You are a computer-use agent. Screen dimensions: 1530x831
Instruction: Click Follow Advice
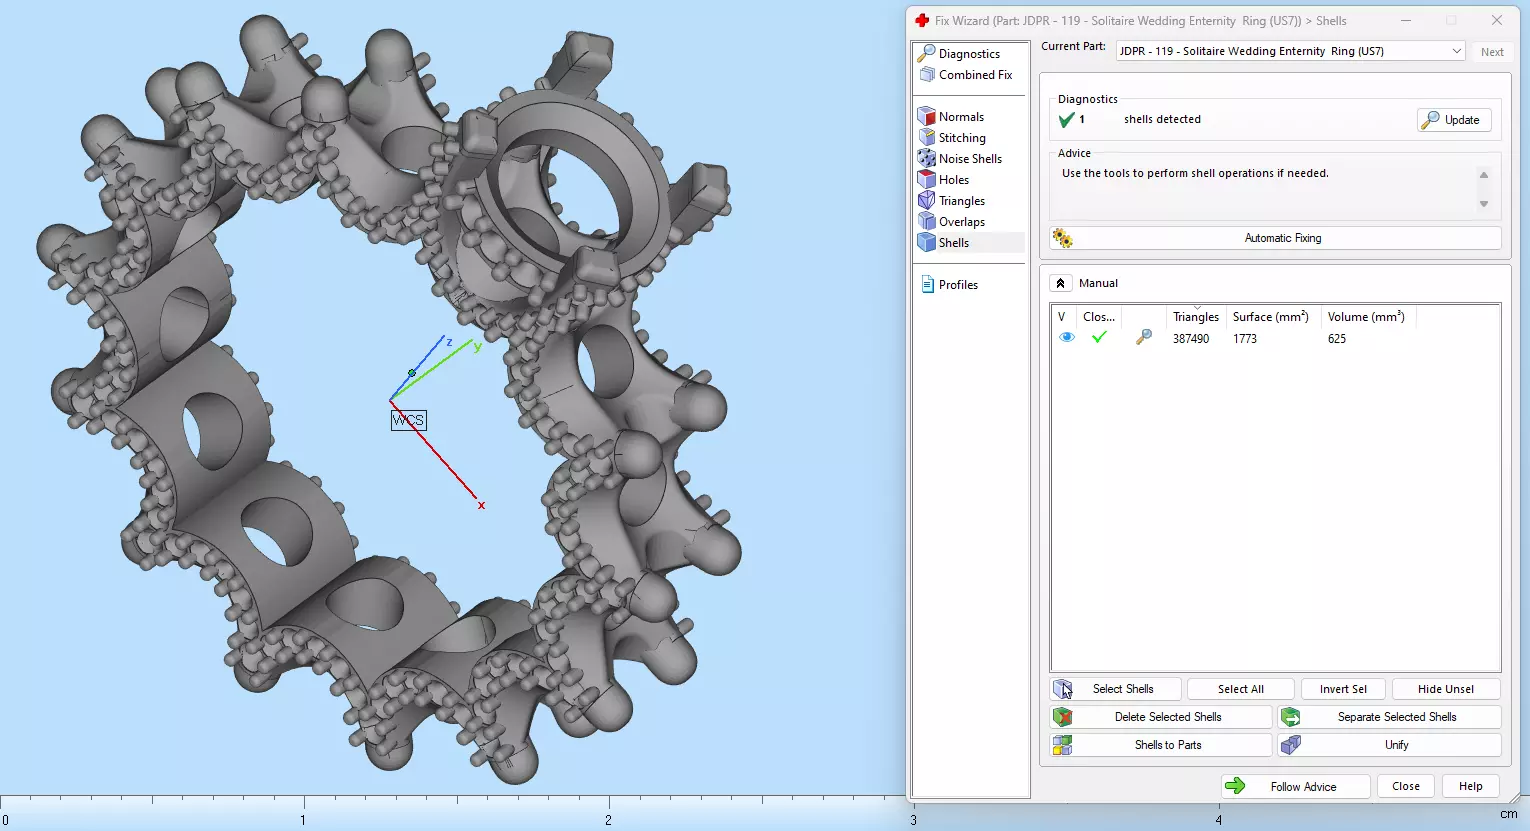point(1295,786)
